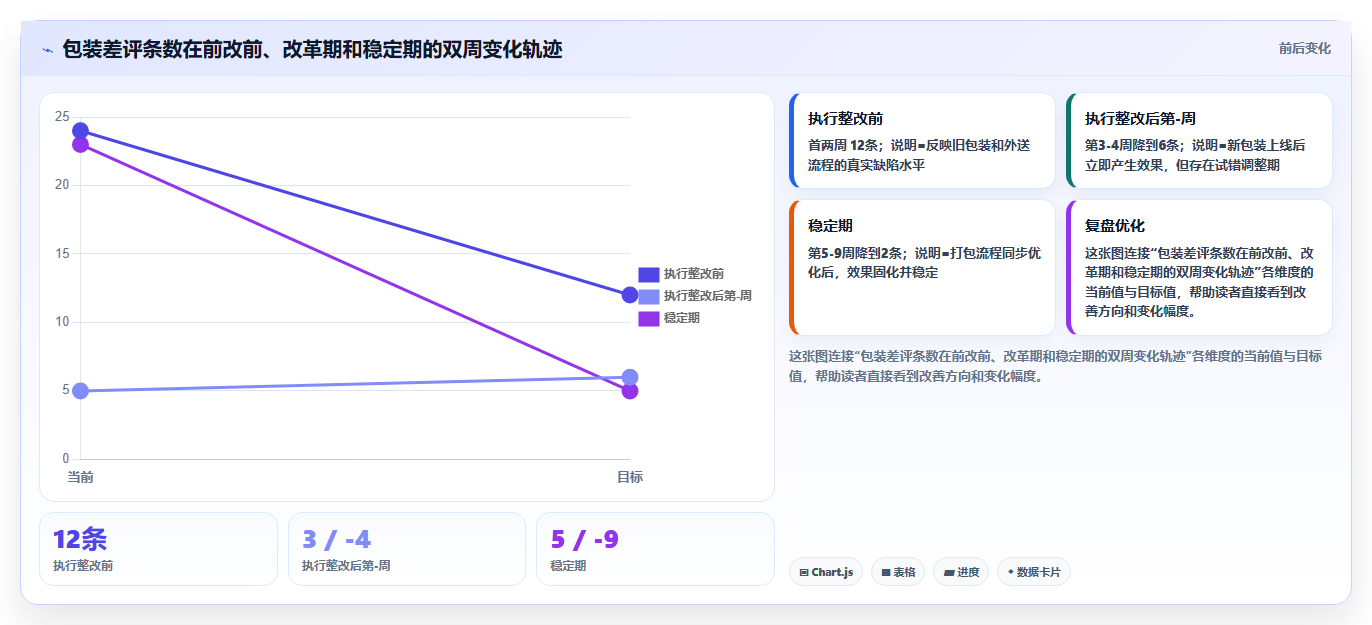Toggle 稳定期 series in chart legend
The height and width of the screenshot is (625, 1372).
(669, 318)
